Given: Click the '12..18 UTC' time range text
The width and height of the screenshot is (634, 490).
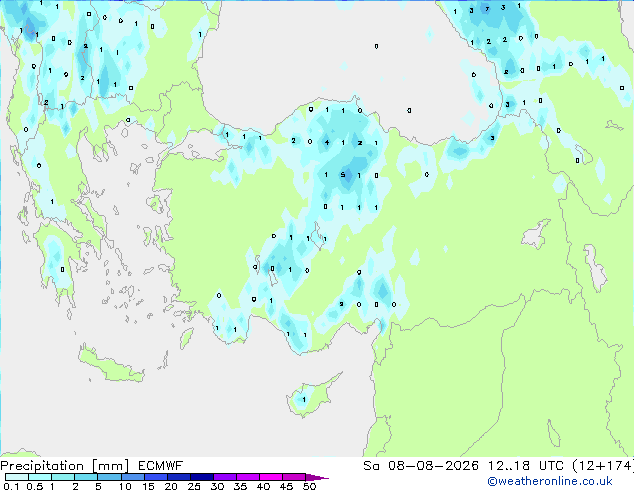Looking at the screenshot, I should (x=525, y=466).
